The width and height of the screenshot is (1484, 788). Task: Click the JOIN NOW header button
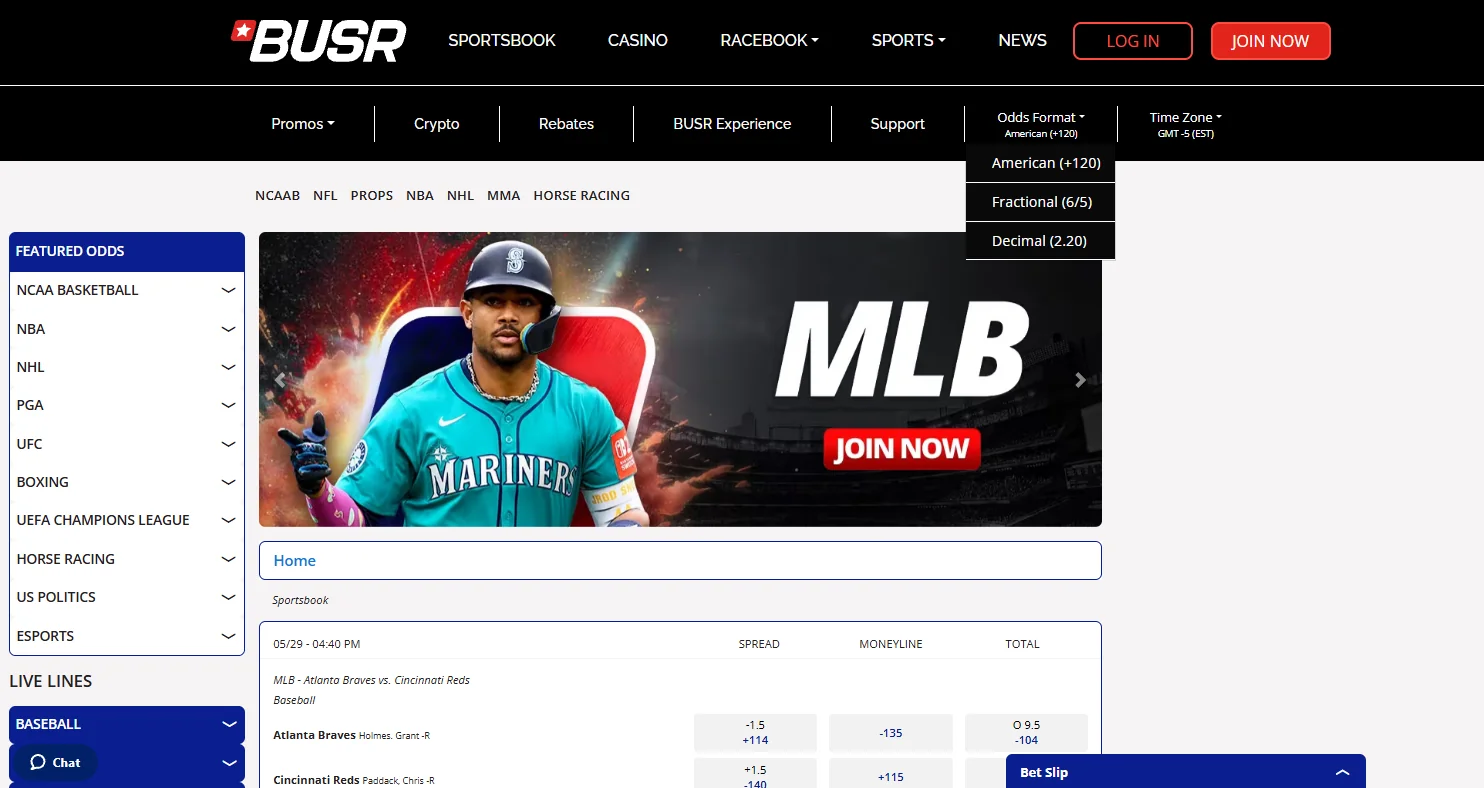(1270, 41)
